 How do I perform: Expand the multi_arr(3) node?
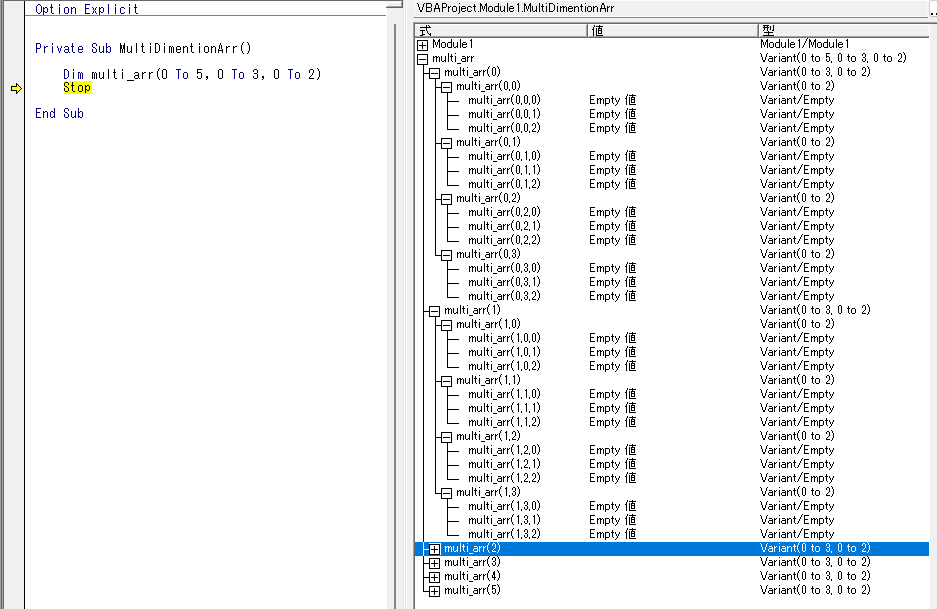click(434, 563)
